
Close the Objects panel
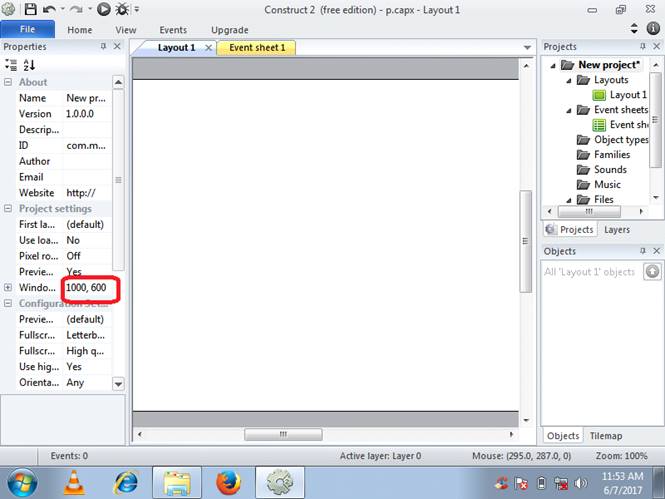(657, 251)
